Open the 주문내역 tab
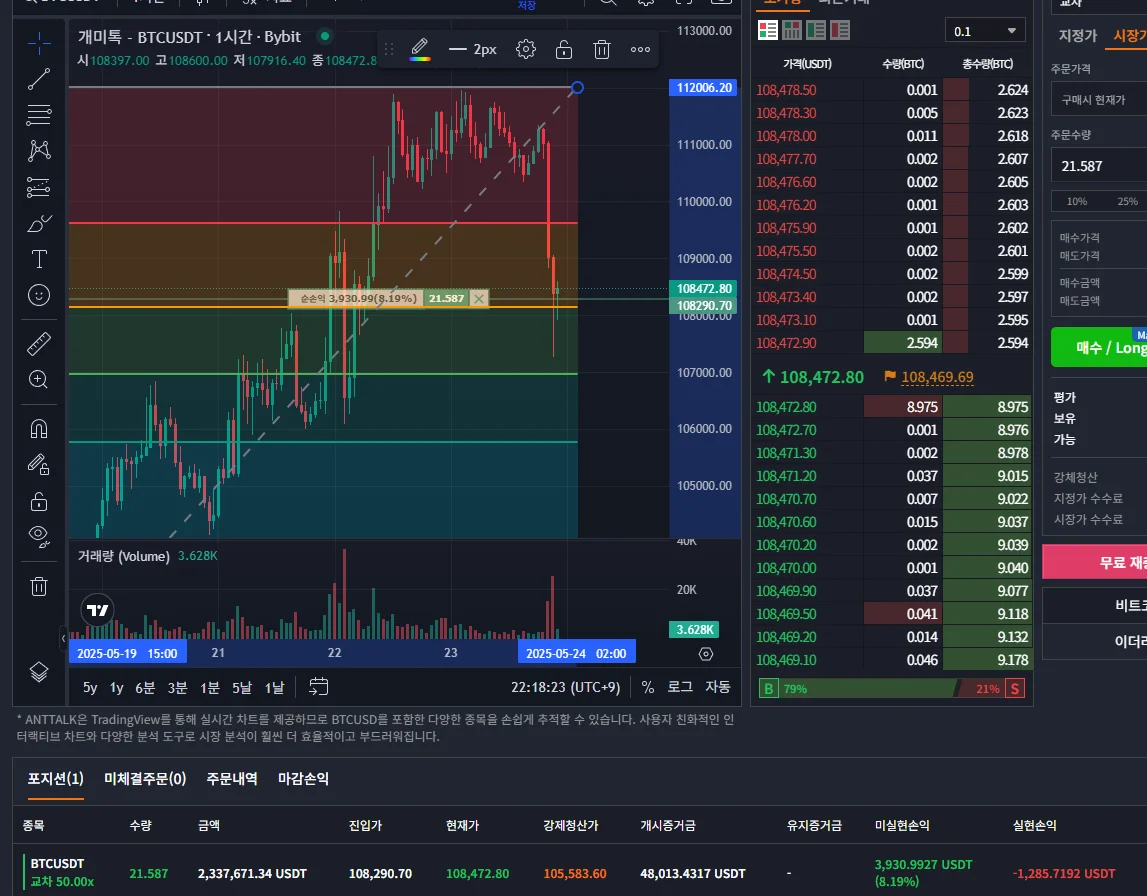This screenshot has width=1147, height=896. pos(232,778)
